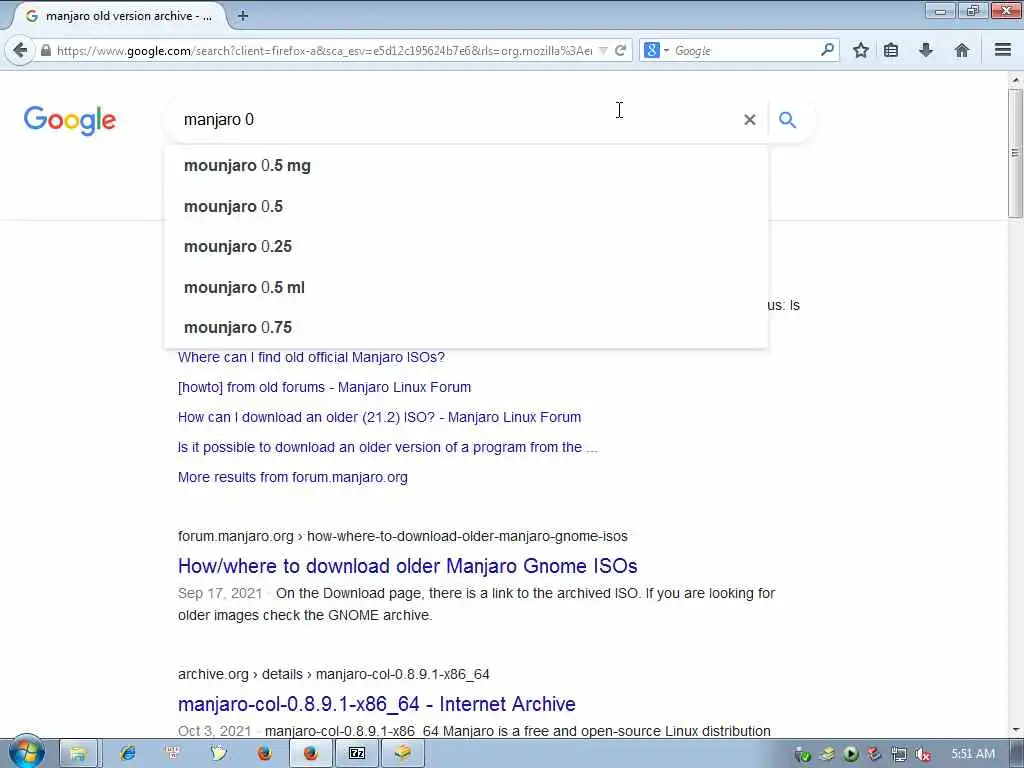Click the magnifier in the toolbar search box
This screenshot has height=768, width=1024.
(x=827, y=50)
